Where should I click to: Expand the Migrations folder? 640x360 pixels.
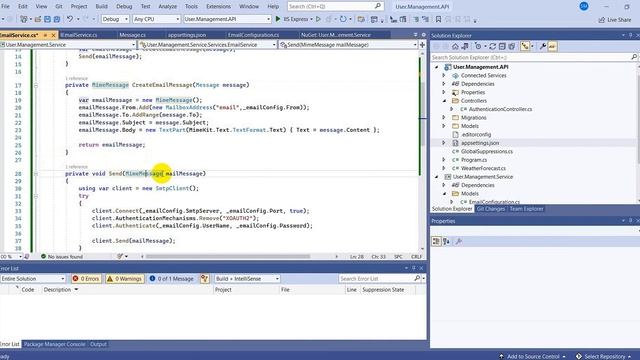[x=444, y=118]
